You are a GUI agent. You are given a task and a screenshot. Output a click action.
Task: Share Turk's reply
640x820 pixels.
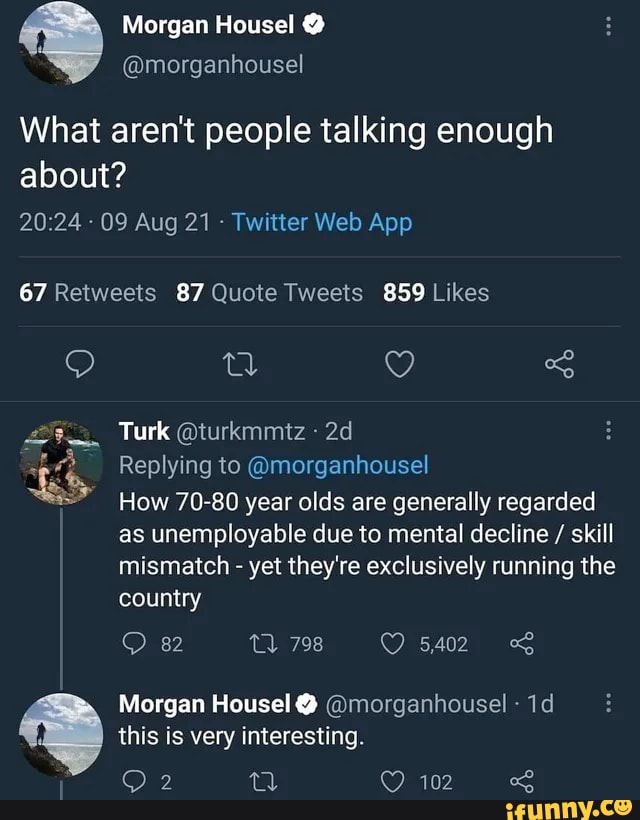(521, 644)
